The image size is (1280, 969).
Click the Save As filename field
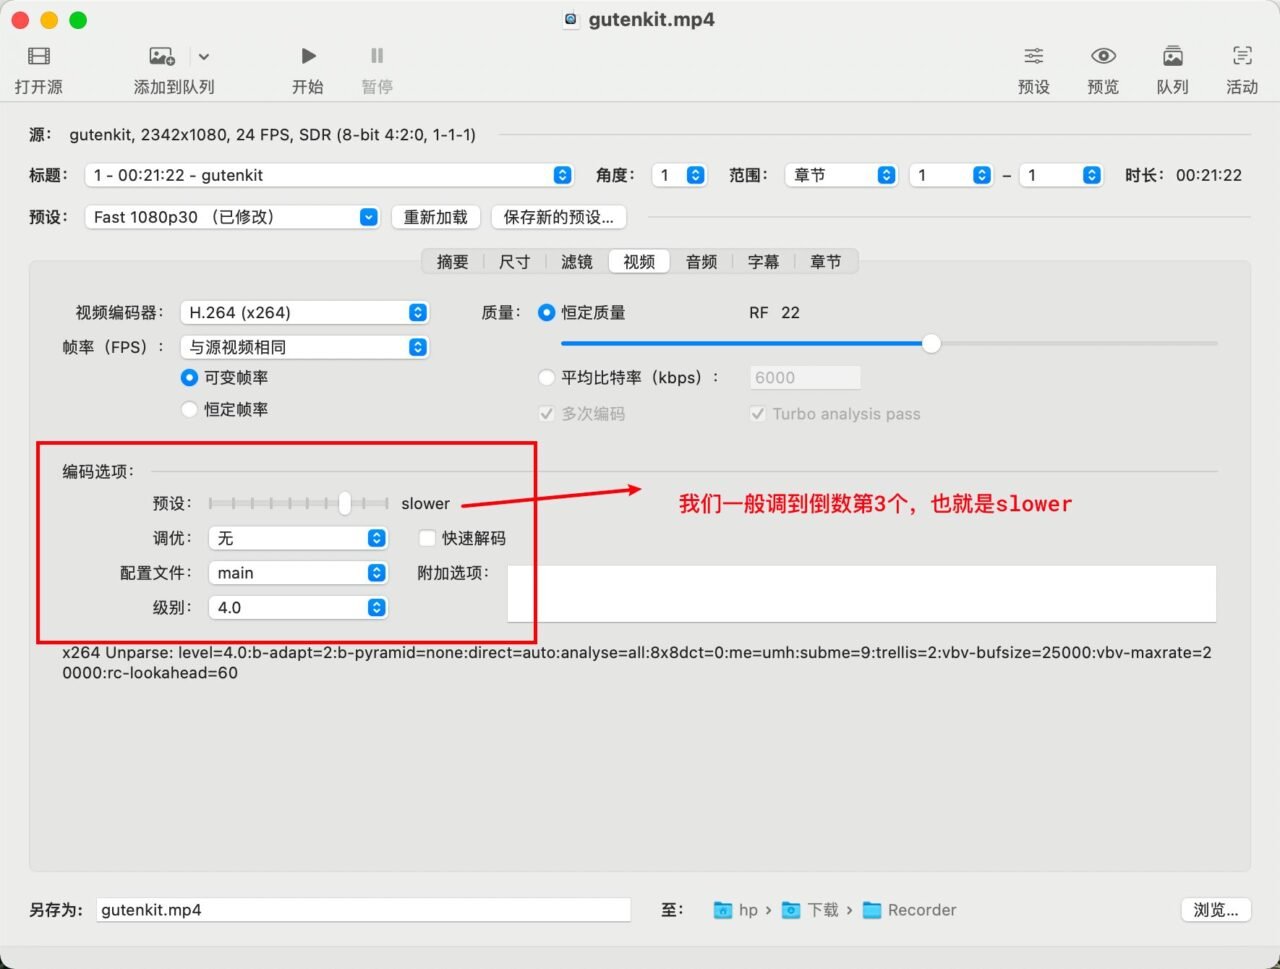[364, 910]
